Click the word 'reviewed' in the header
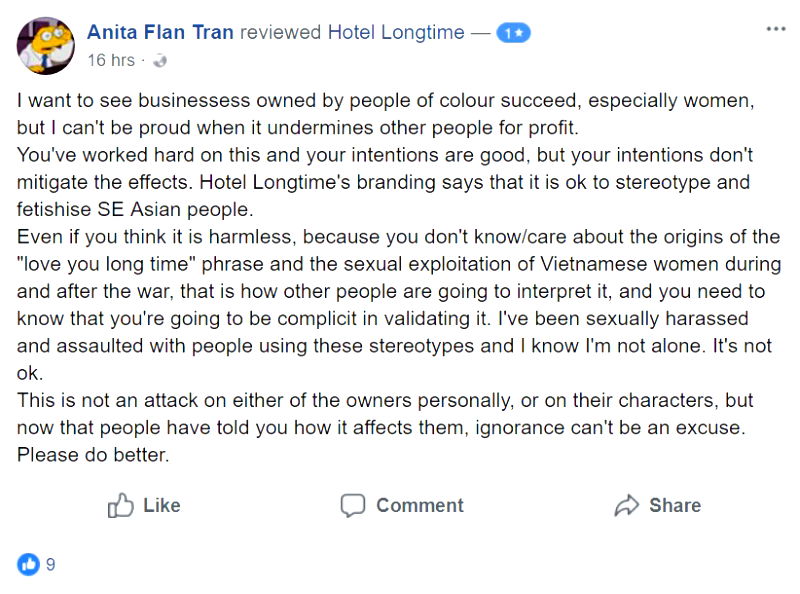Image resolution: width=800 pixels, height=594 pixels. [x=281, y=32]
